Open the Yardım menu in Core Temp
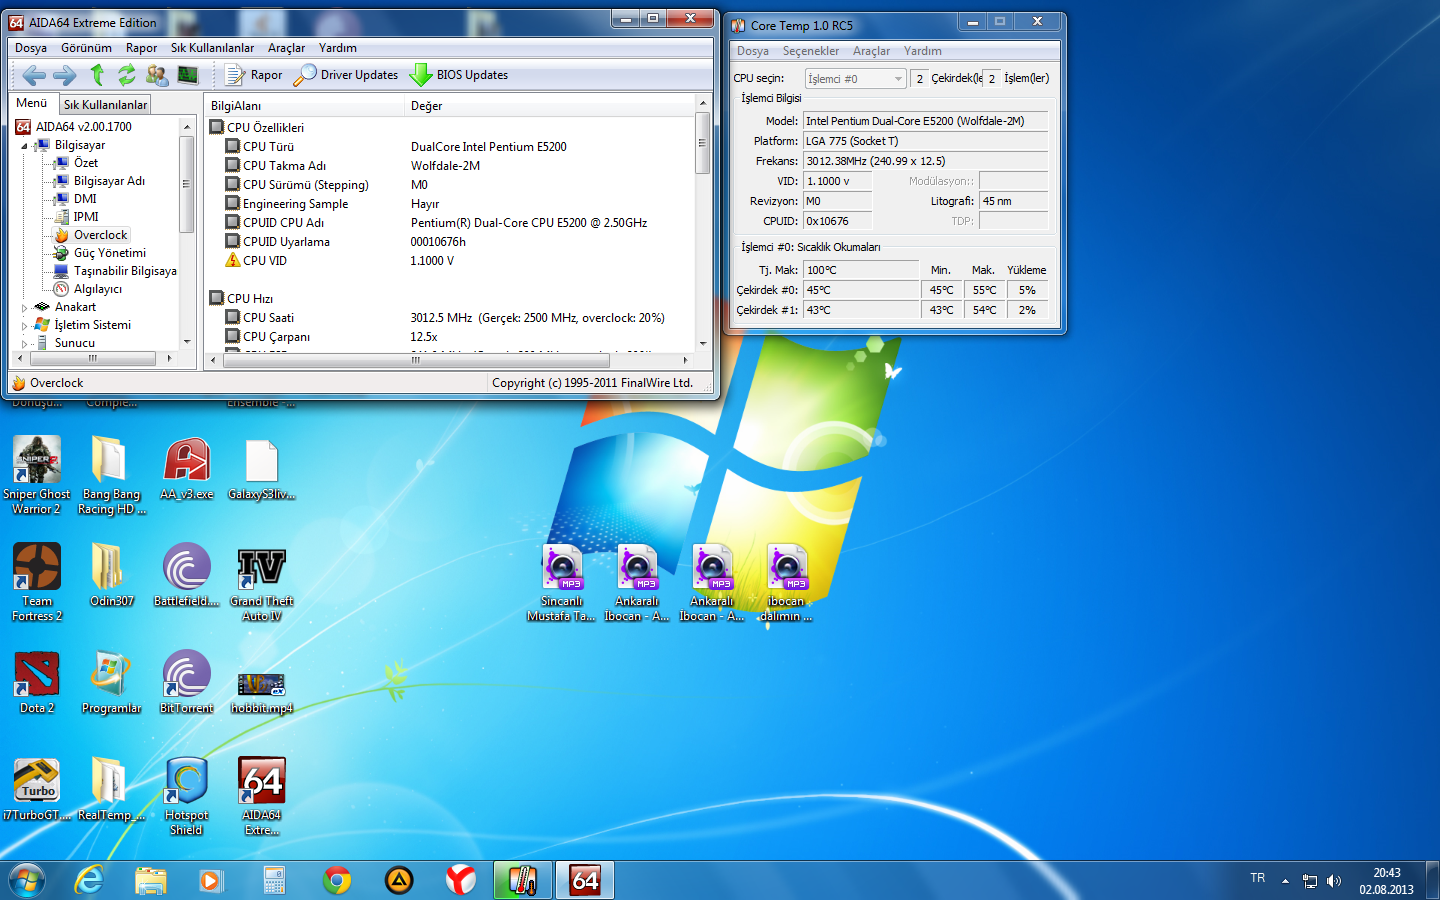This screenshot has height=900, width=1440. pos(923,51)
